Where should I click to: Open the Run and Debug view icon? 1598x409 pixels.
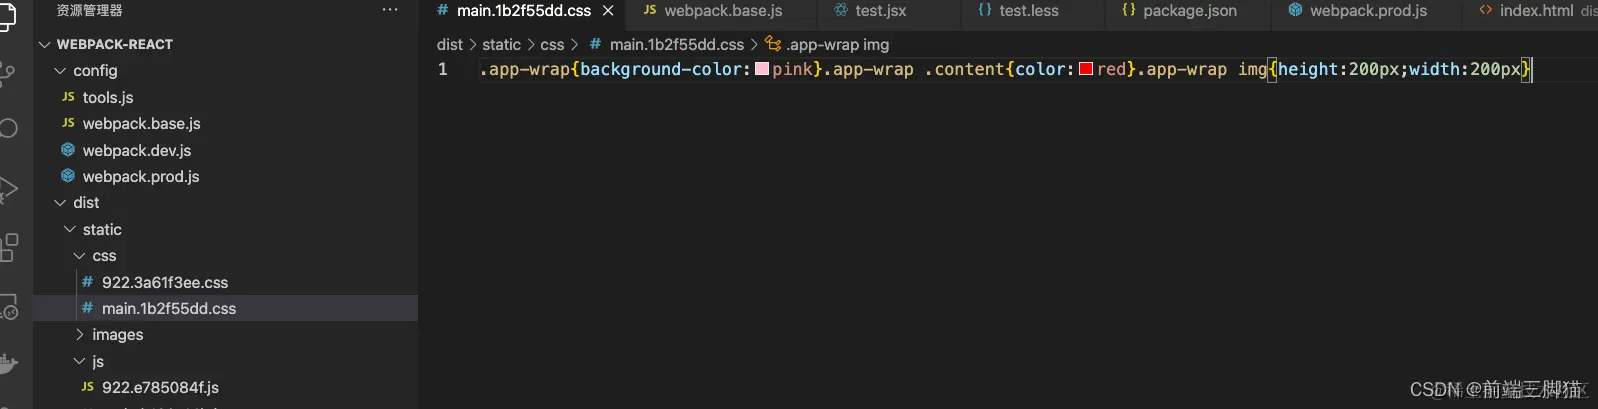click(x=7, y=189)
